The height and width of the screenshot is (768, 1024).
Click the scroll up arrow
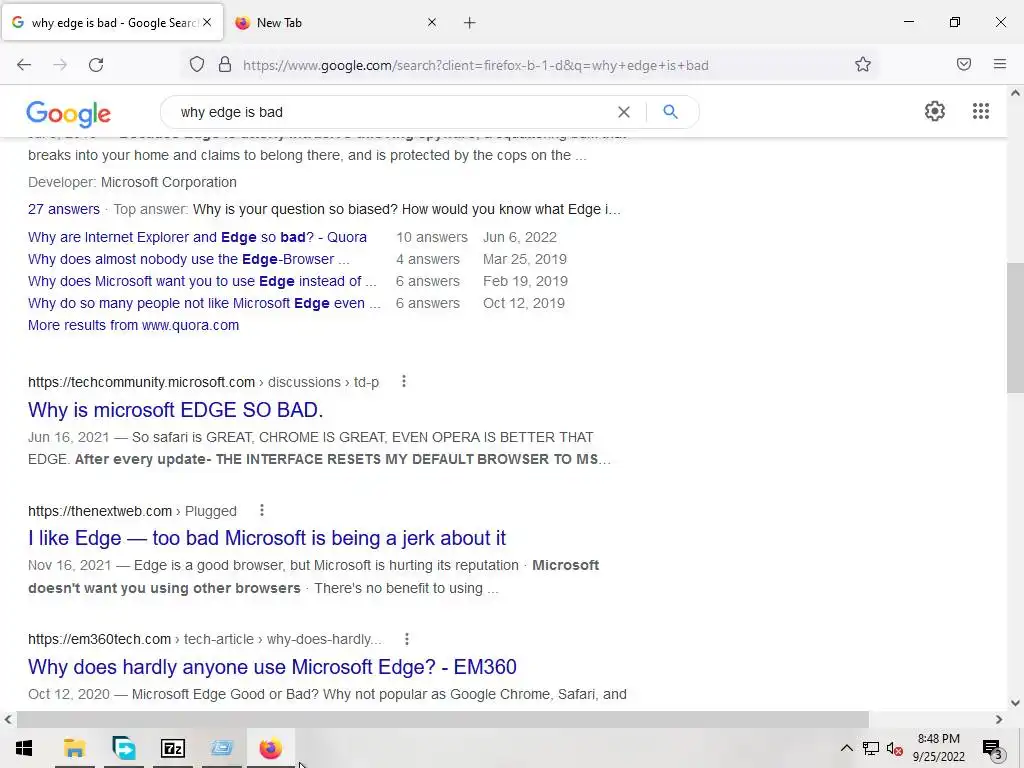[1015, 93]
